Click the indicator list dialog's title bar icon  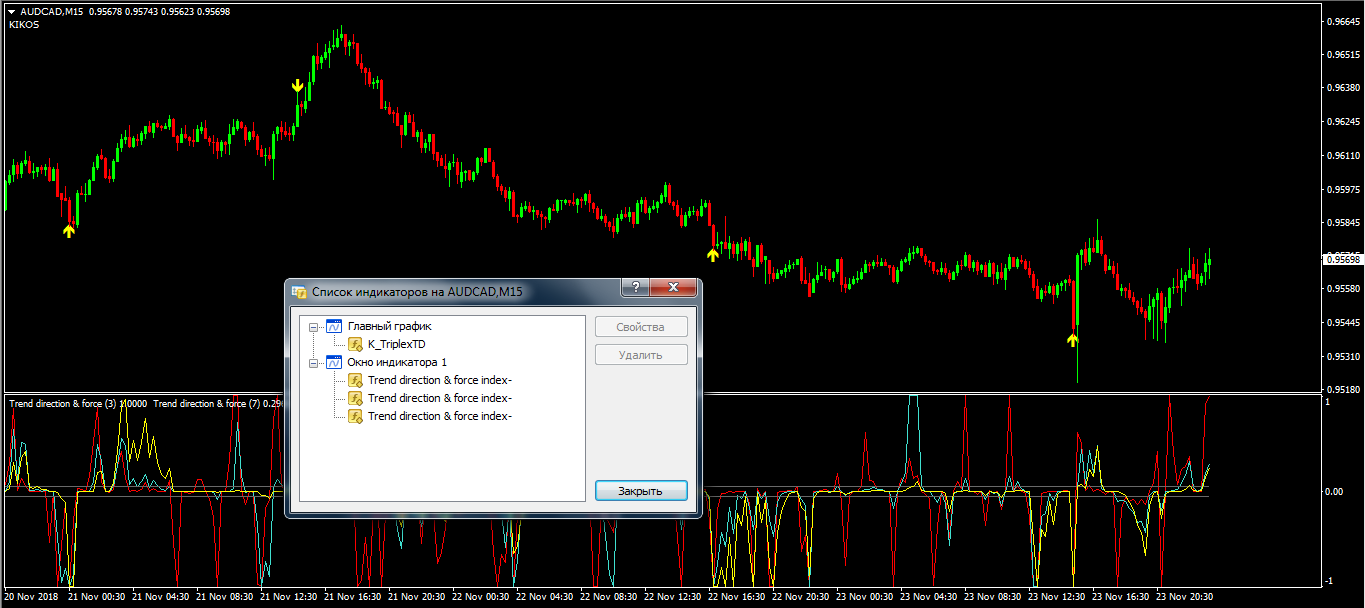click(299, 291)
